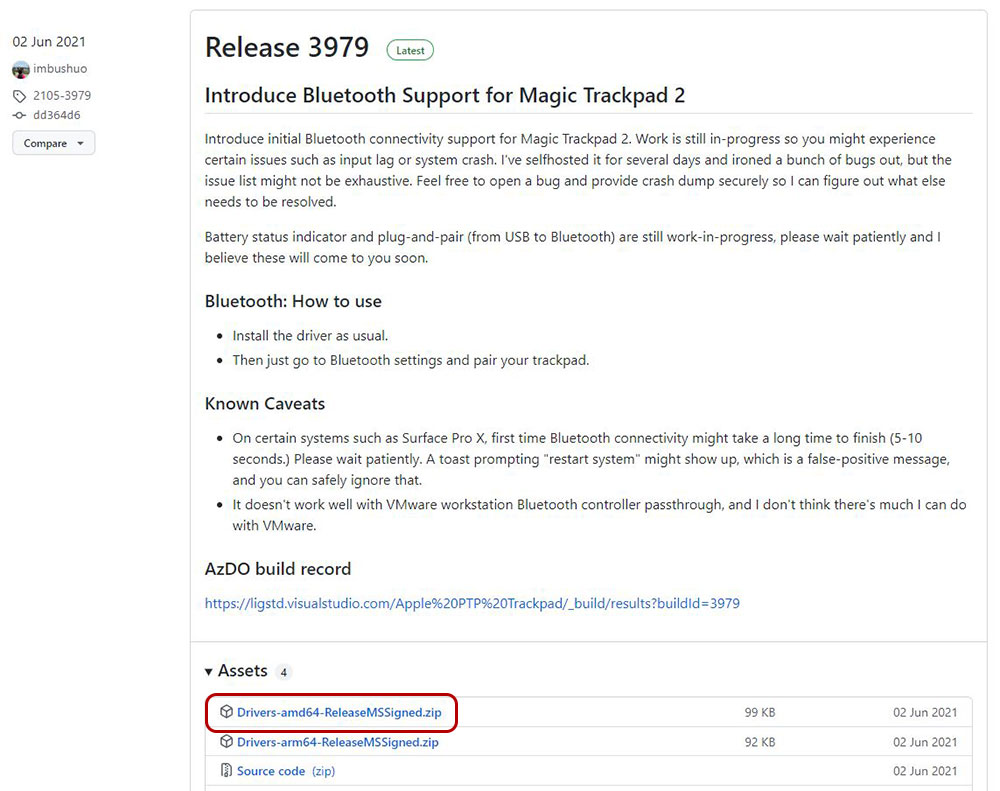Image resolution: width=1000 pixels, height=791 pixels.
Task: Open the Compare dropdown
Action: (x=54, y=143)
